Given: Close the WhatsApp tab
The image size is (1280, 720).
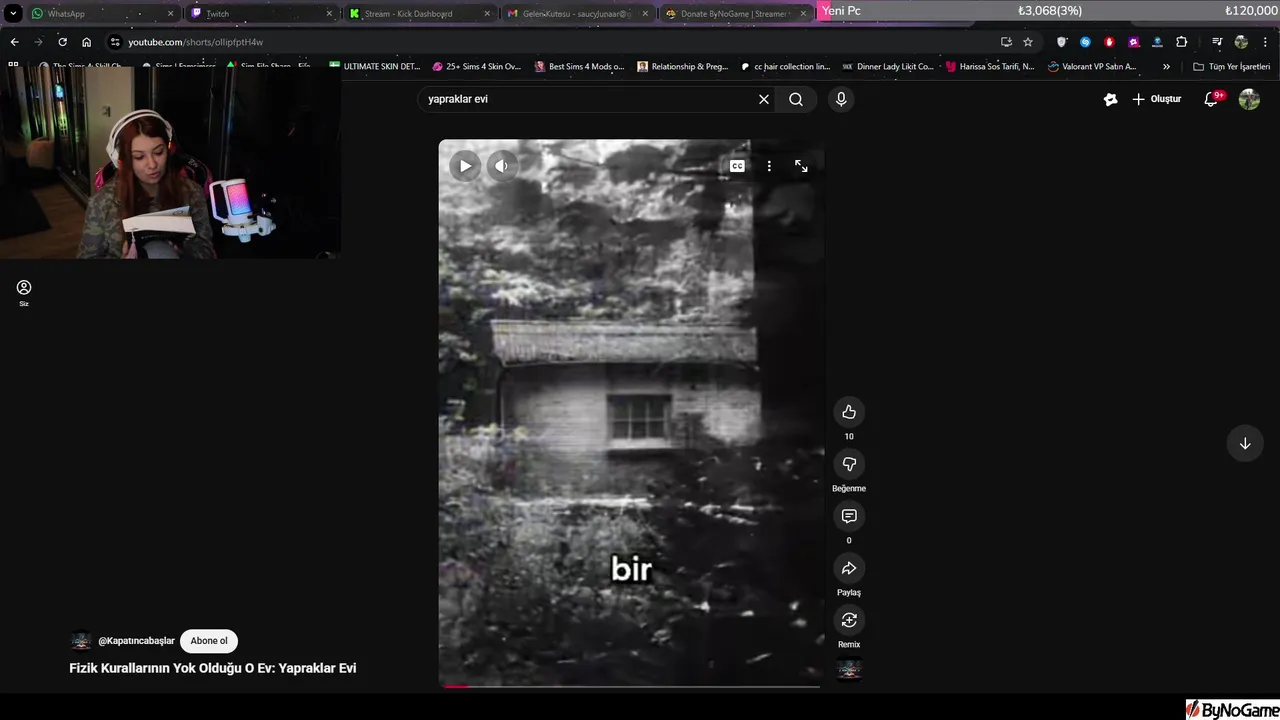Looking at the screenshot, I should (170, 14).
